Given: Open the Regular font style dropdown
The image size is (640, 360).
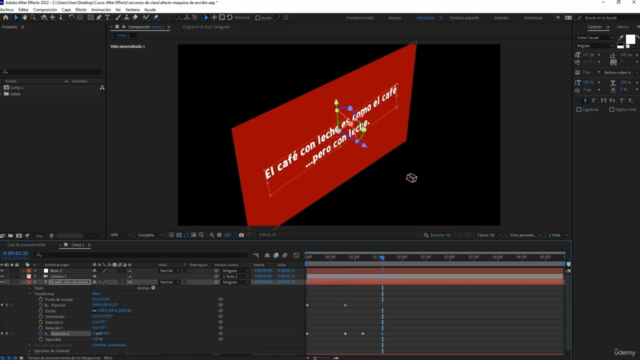Looking at the screenshot, I should pyautogui.click(x=595, y=46).
